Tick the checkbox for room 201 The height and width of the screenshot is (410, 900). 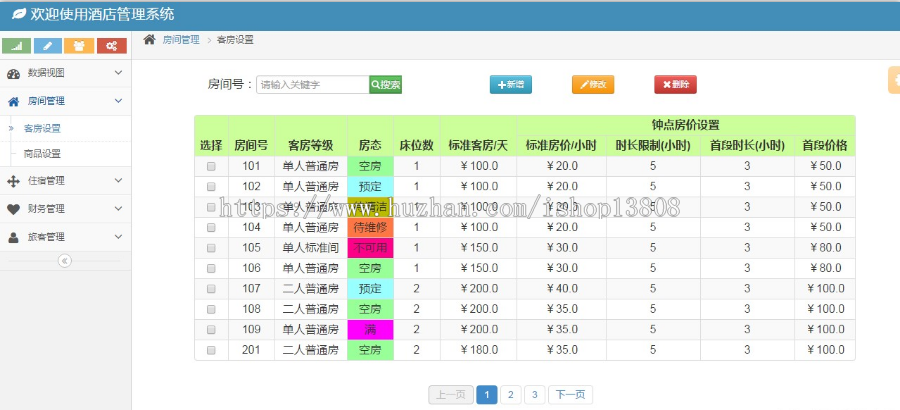211,350
